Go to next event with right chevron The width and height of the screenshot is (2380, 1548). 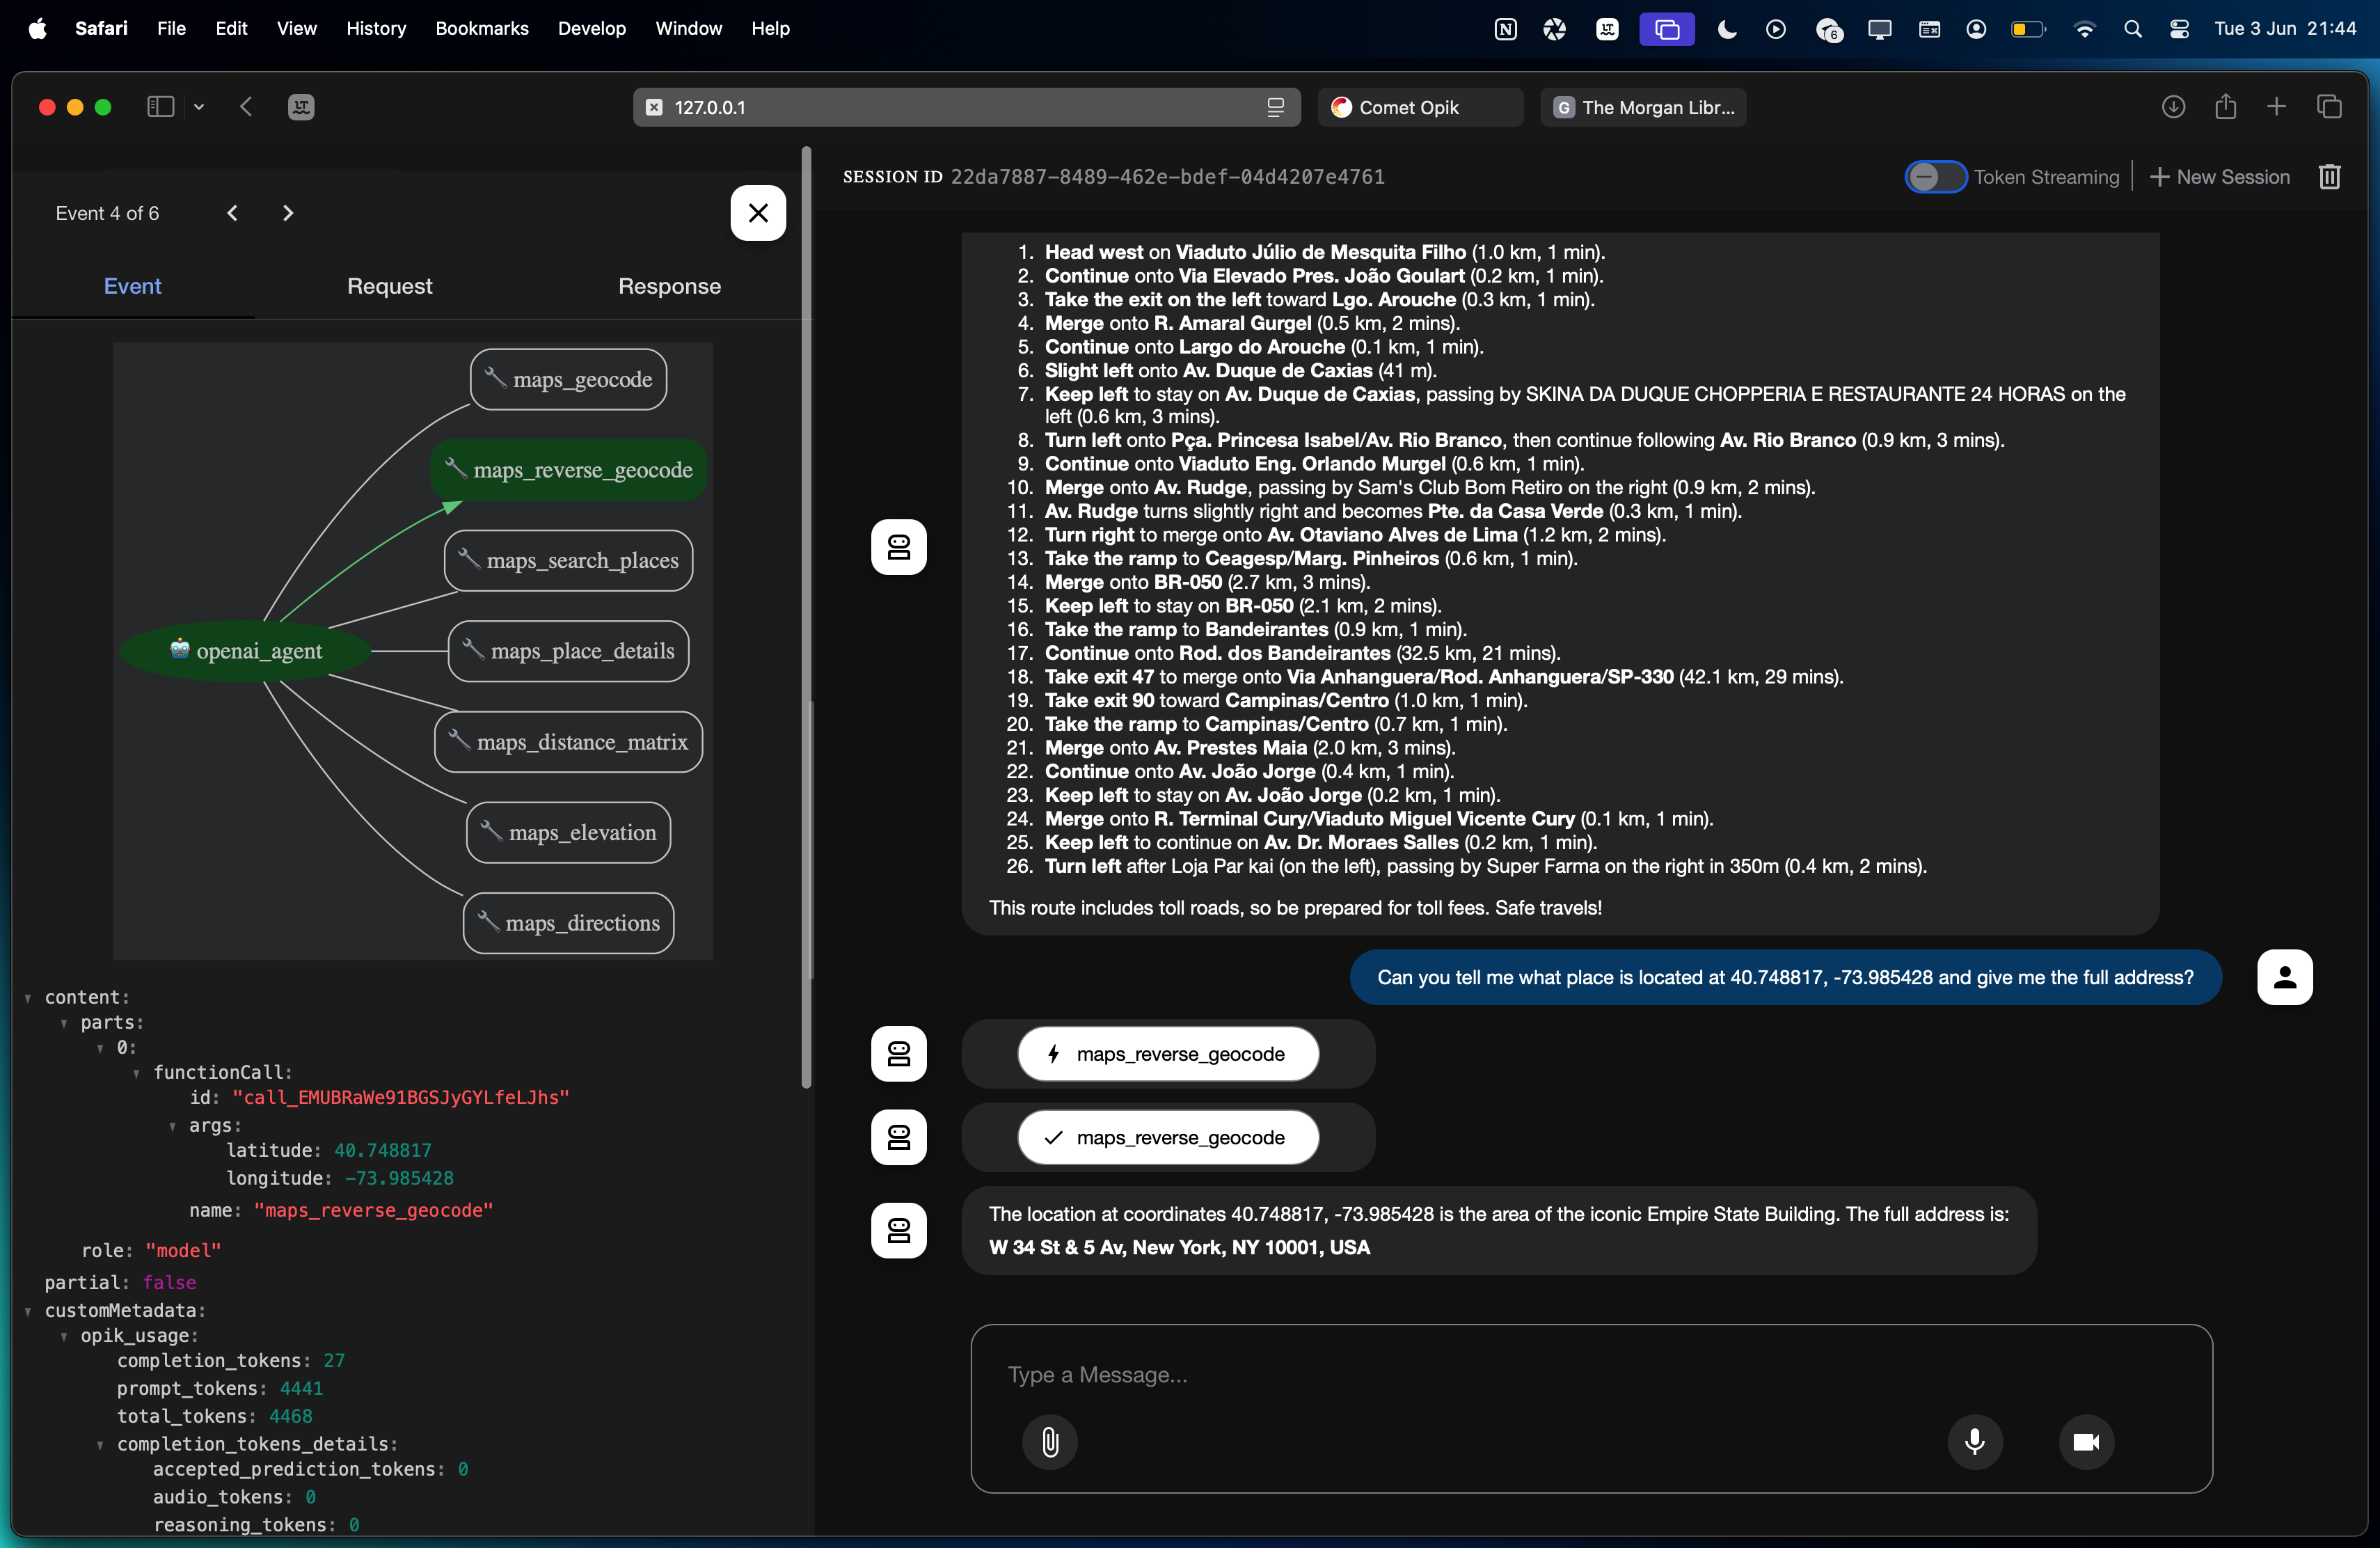point(288,213)
